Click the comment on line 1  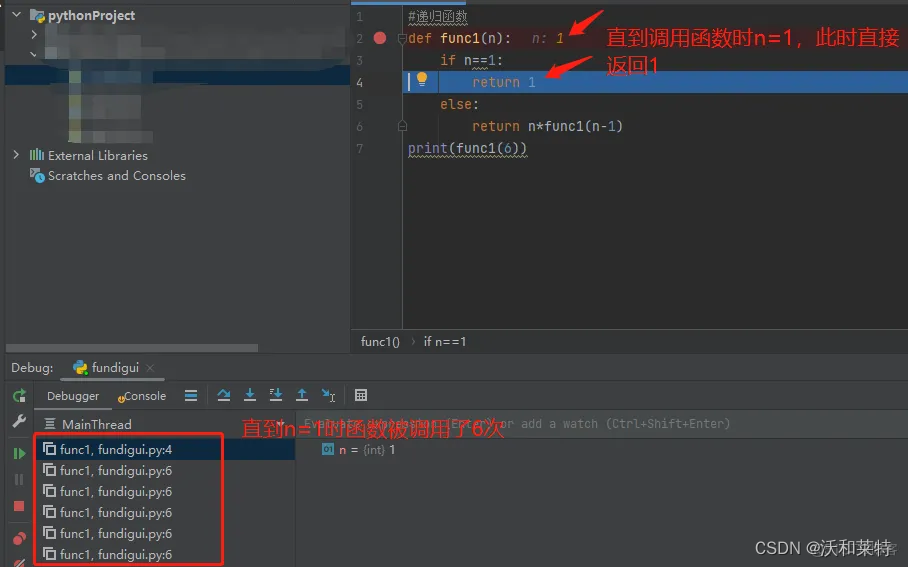pyautogui.click(x=437, y=17)
